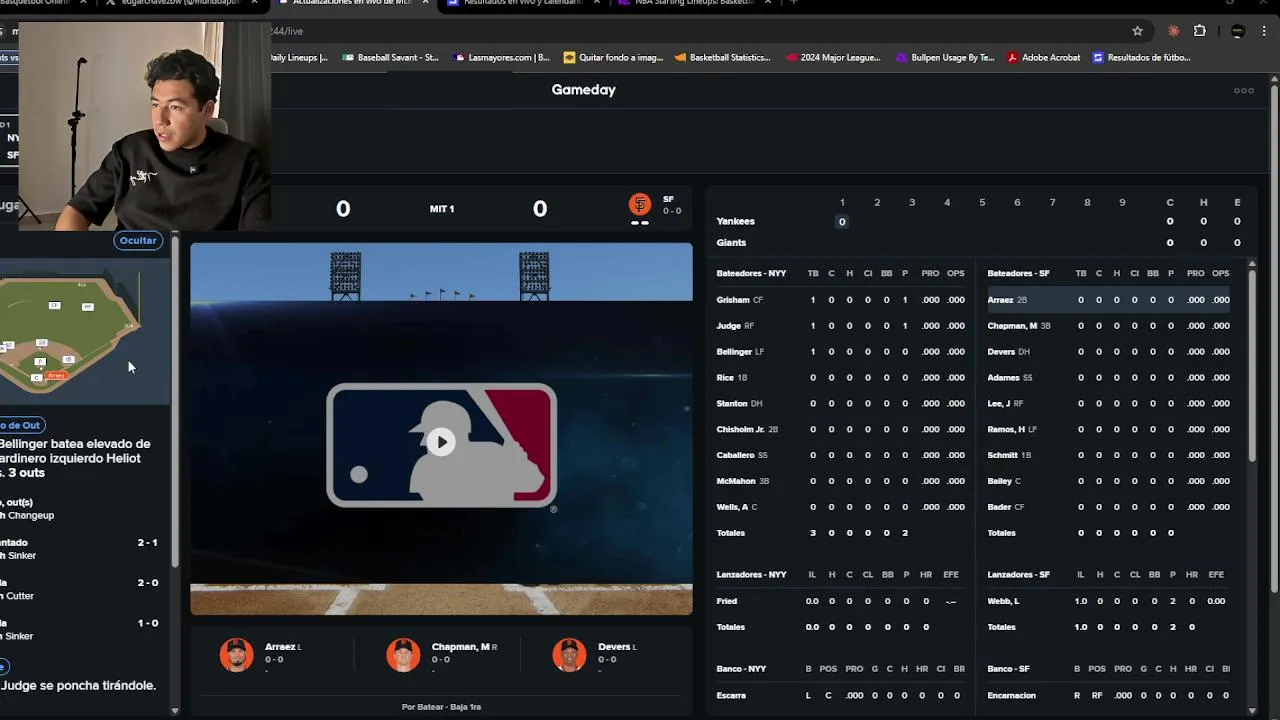The image size is (1280, 720).
Task: Click the Bateadores - SF header
Action: [x=1018, y=274]
